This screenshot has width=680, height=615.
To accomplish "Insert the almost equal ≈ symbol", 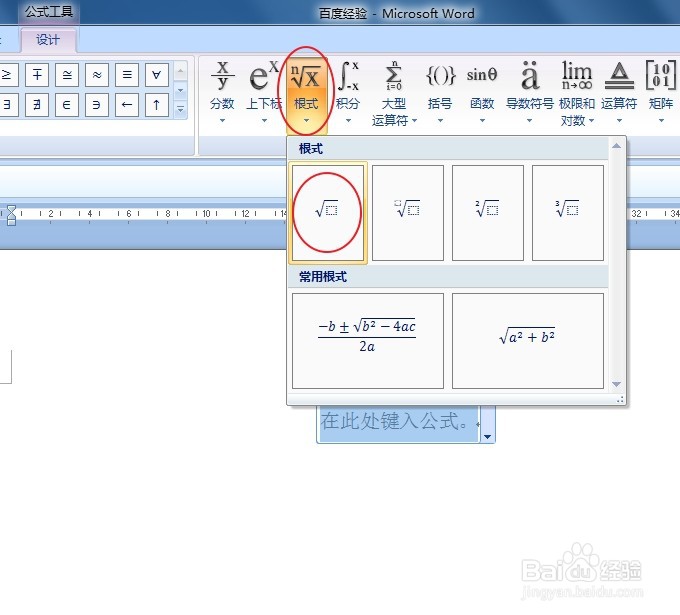I will pyautogui.click(x=97, y=75).
